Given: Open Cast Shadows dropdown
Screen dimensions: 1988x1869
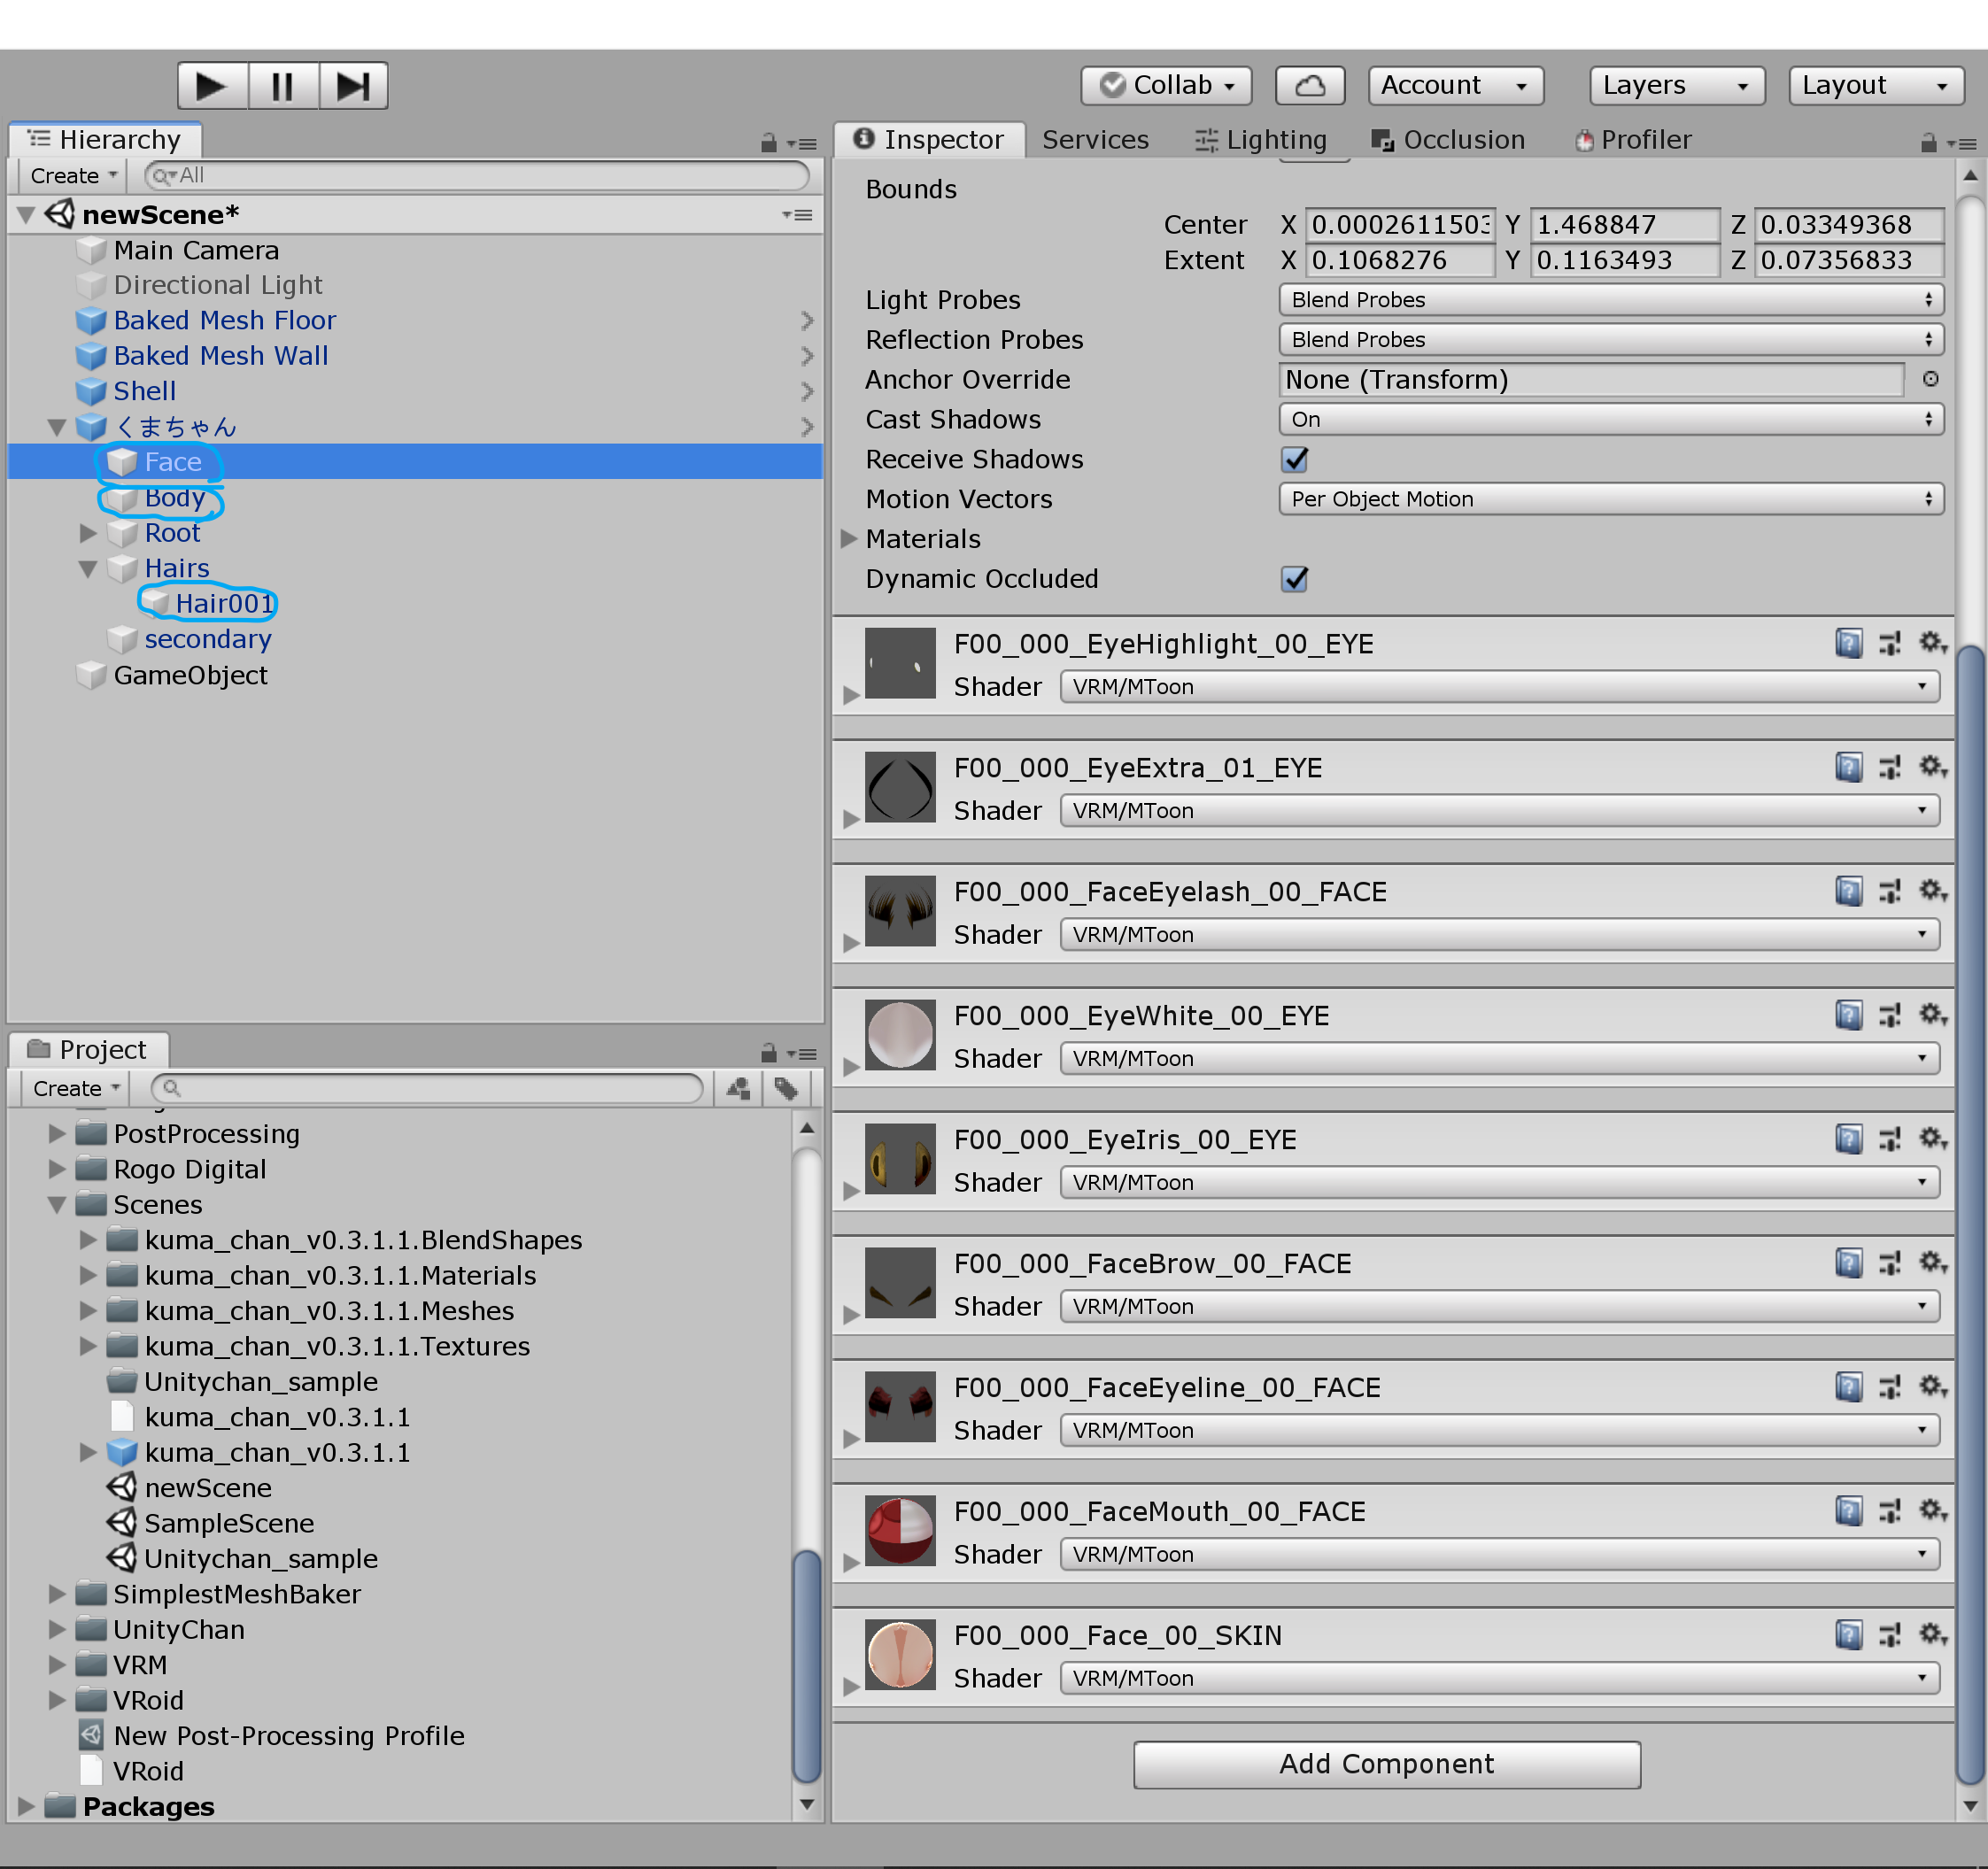Looking at the screenshot, I should click(1610, 419).
